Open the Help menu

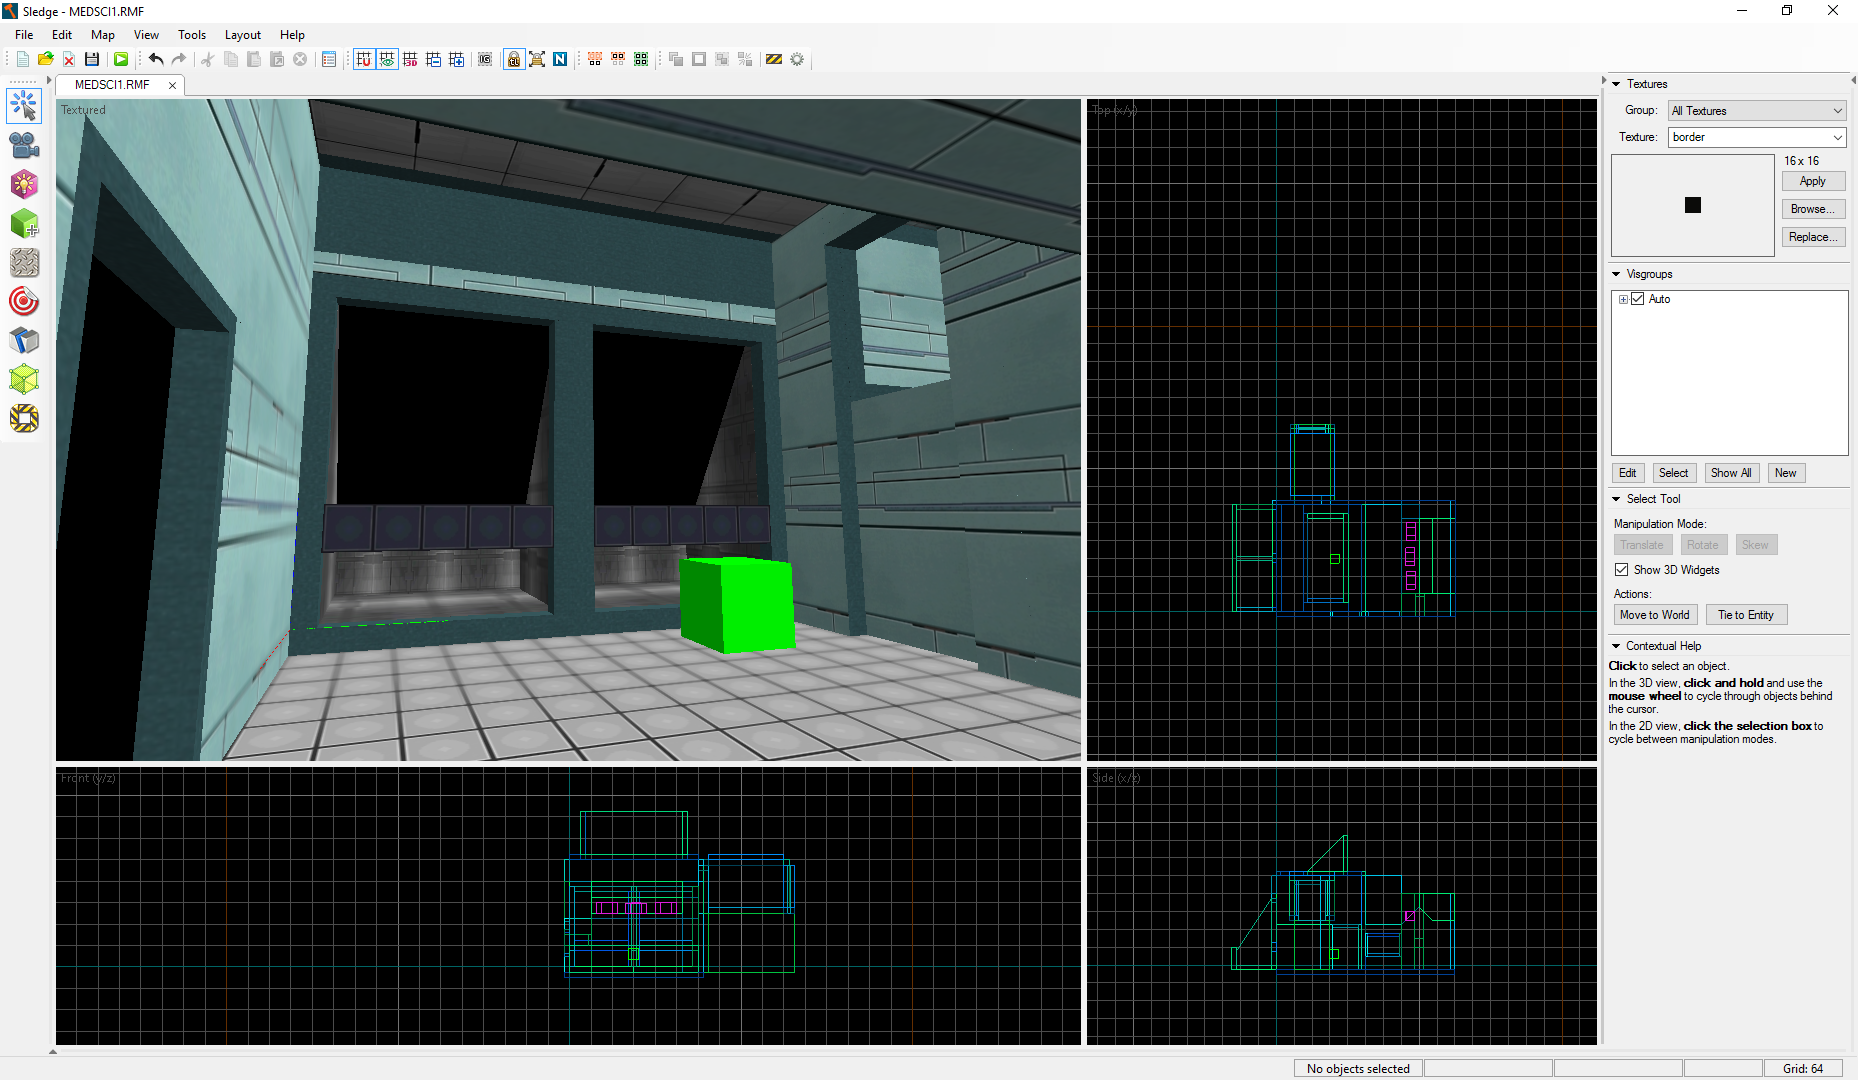click(292, 34)
